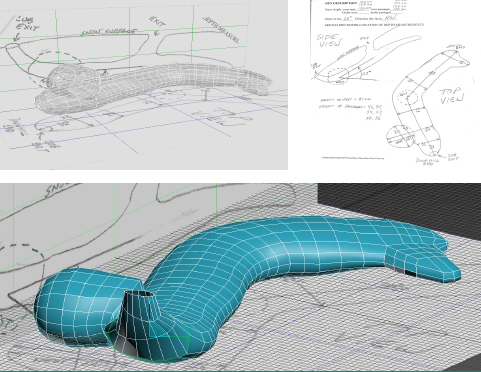
Task: Click the handwritten TOP VIEW label on scan
Action: click(452, 96)
